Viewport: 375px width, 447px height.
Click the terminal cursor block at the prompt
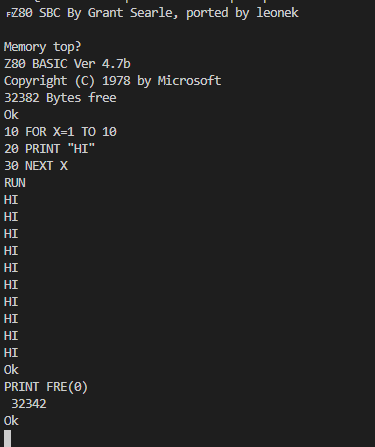(8, 438)
